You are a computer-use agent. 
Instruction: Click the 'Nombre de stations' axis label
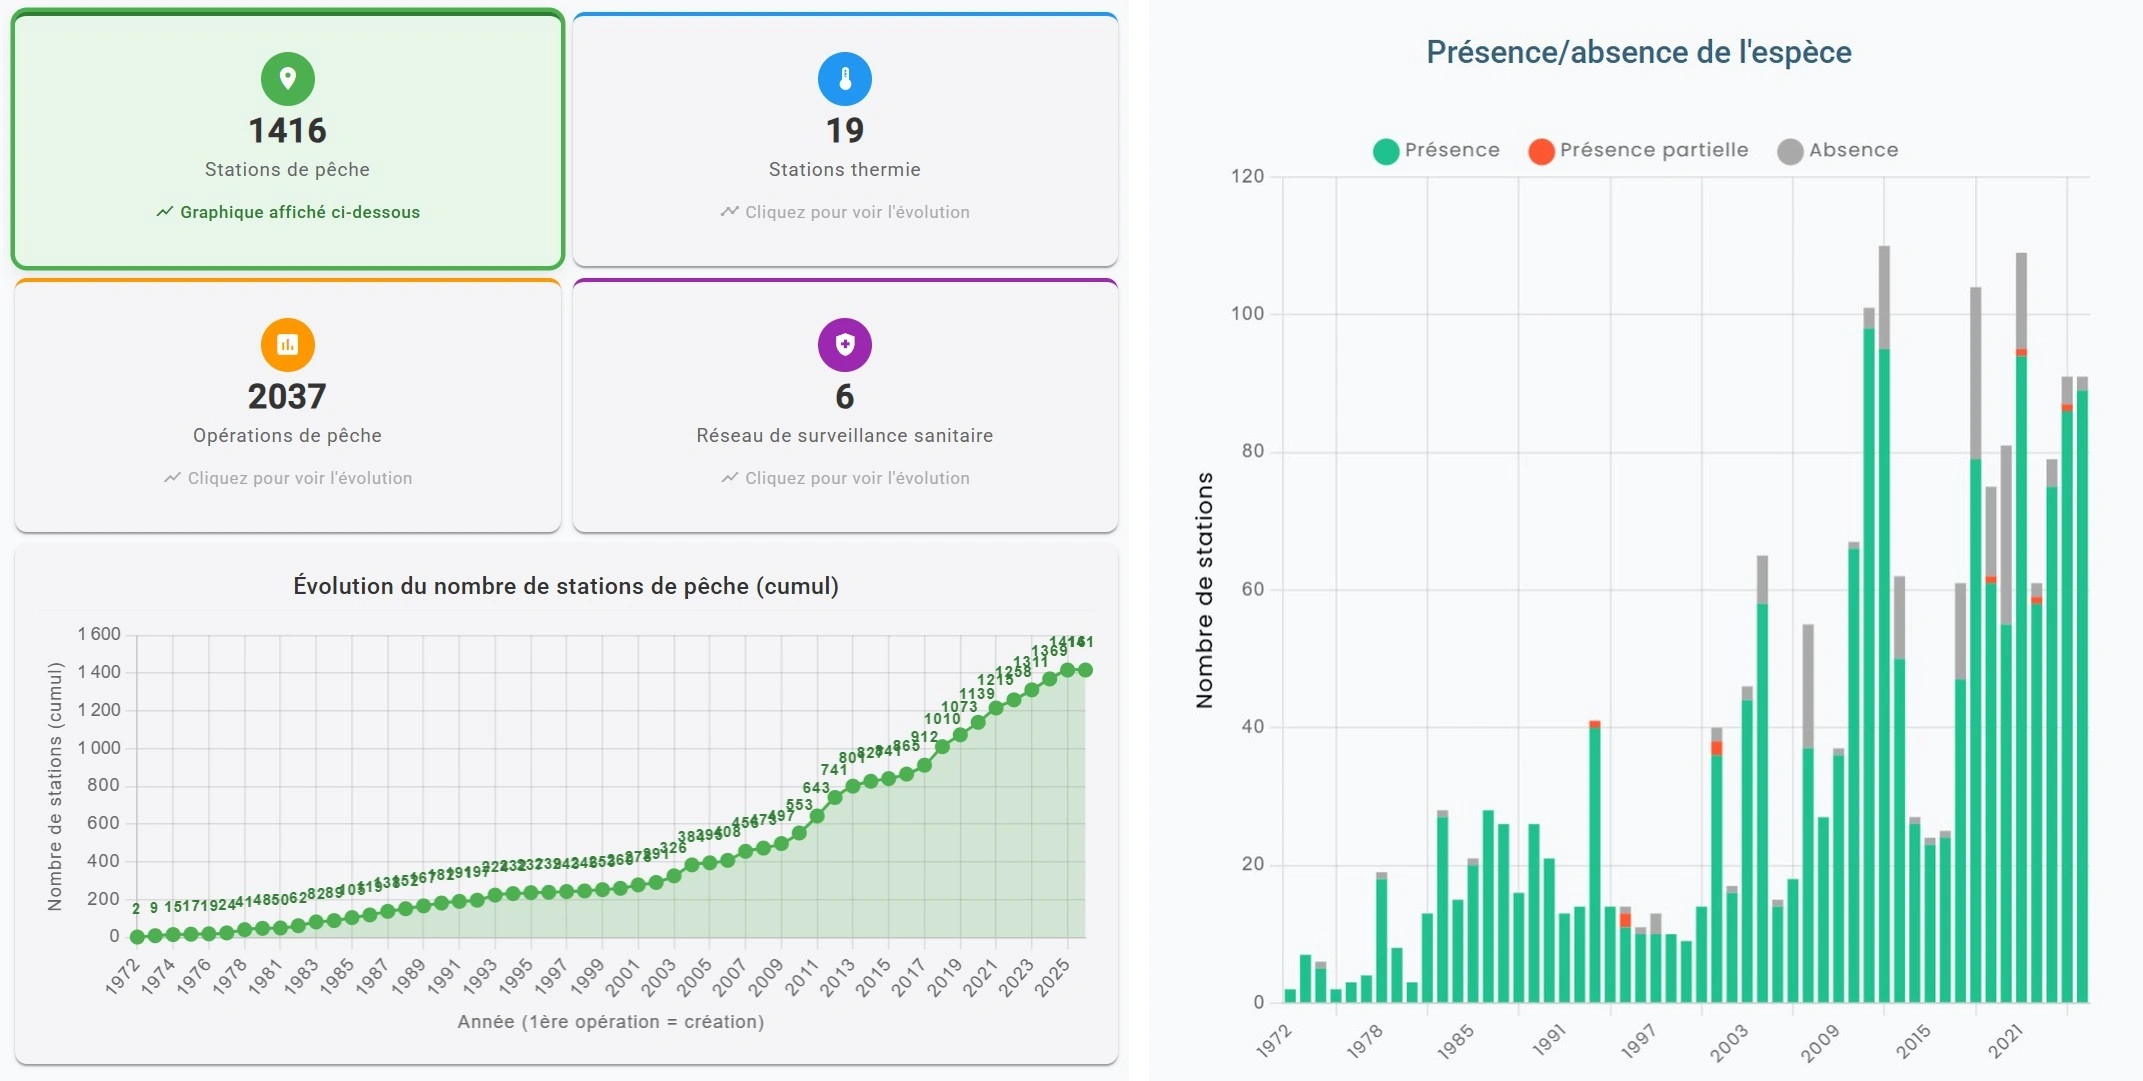click(x=1205, y=591)
